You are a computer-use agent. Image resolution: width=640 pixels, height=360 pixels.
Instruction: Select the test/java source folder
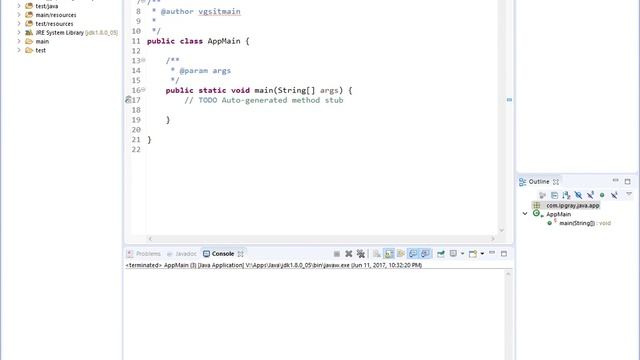[x=47, y=6]
